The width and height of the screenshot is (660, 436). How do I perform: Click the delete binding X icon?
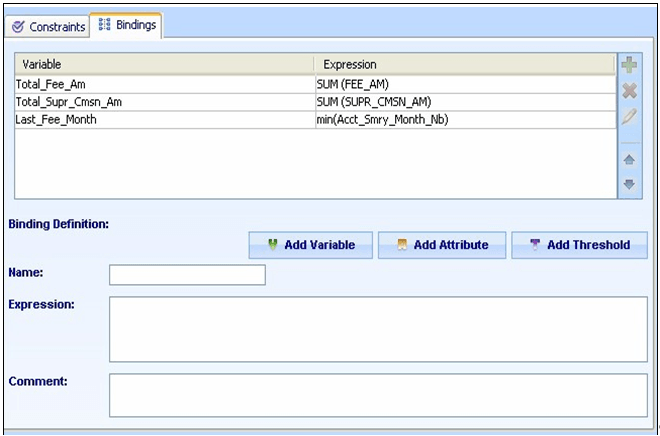(x=629, y=90)
